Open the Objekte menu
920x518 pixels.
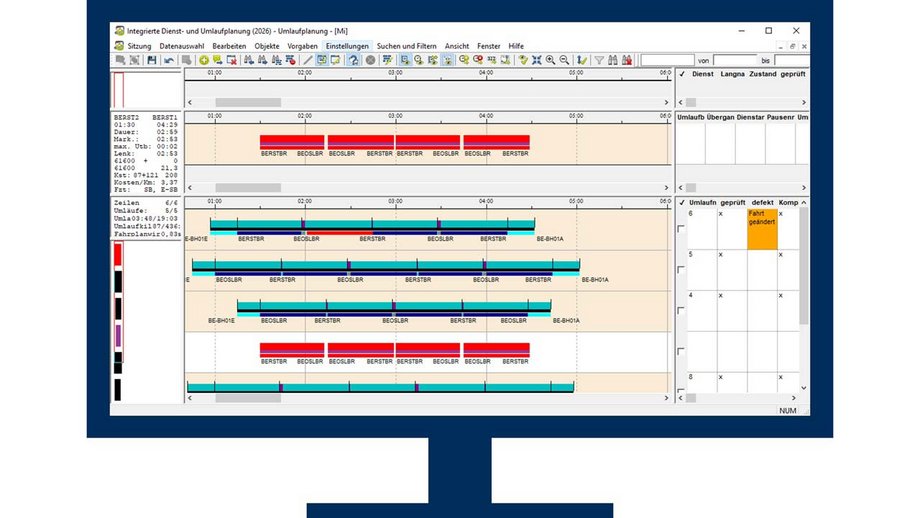point(267,46)
